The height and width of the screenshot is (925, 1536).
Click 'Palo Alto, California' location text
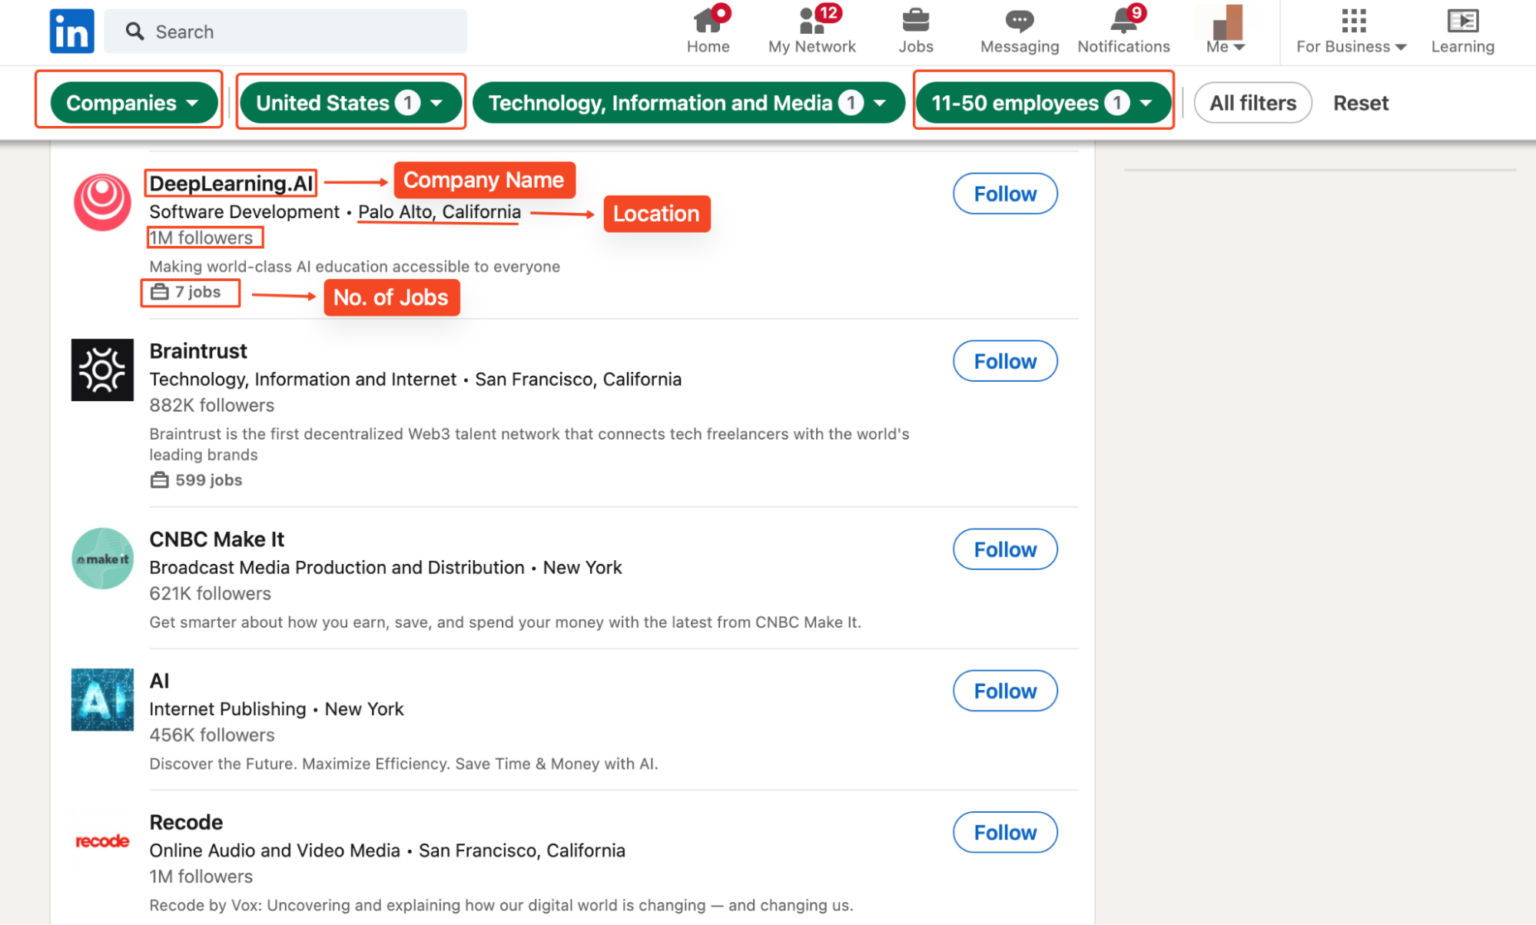click(439, 212)
